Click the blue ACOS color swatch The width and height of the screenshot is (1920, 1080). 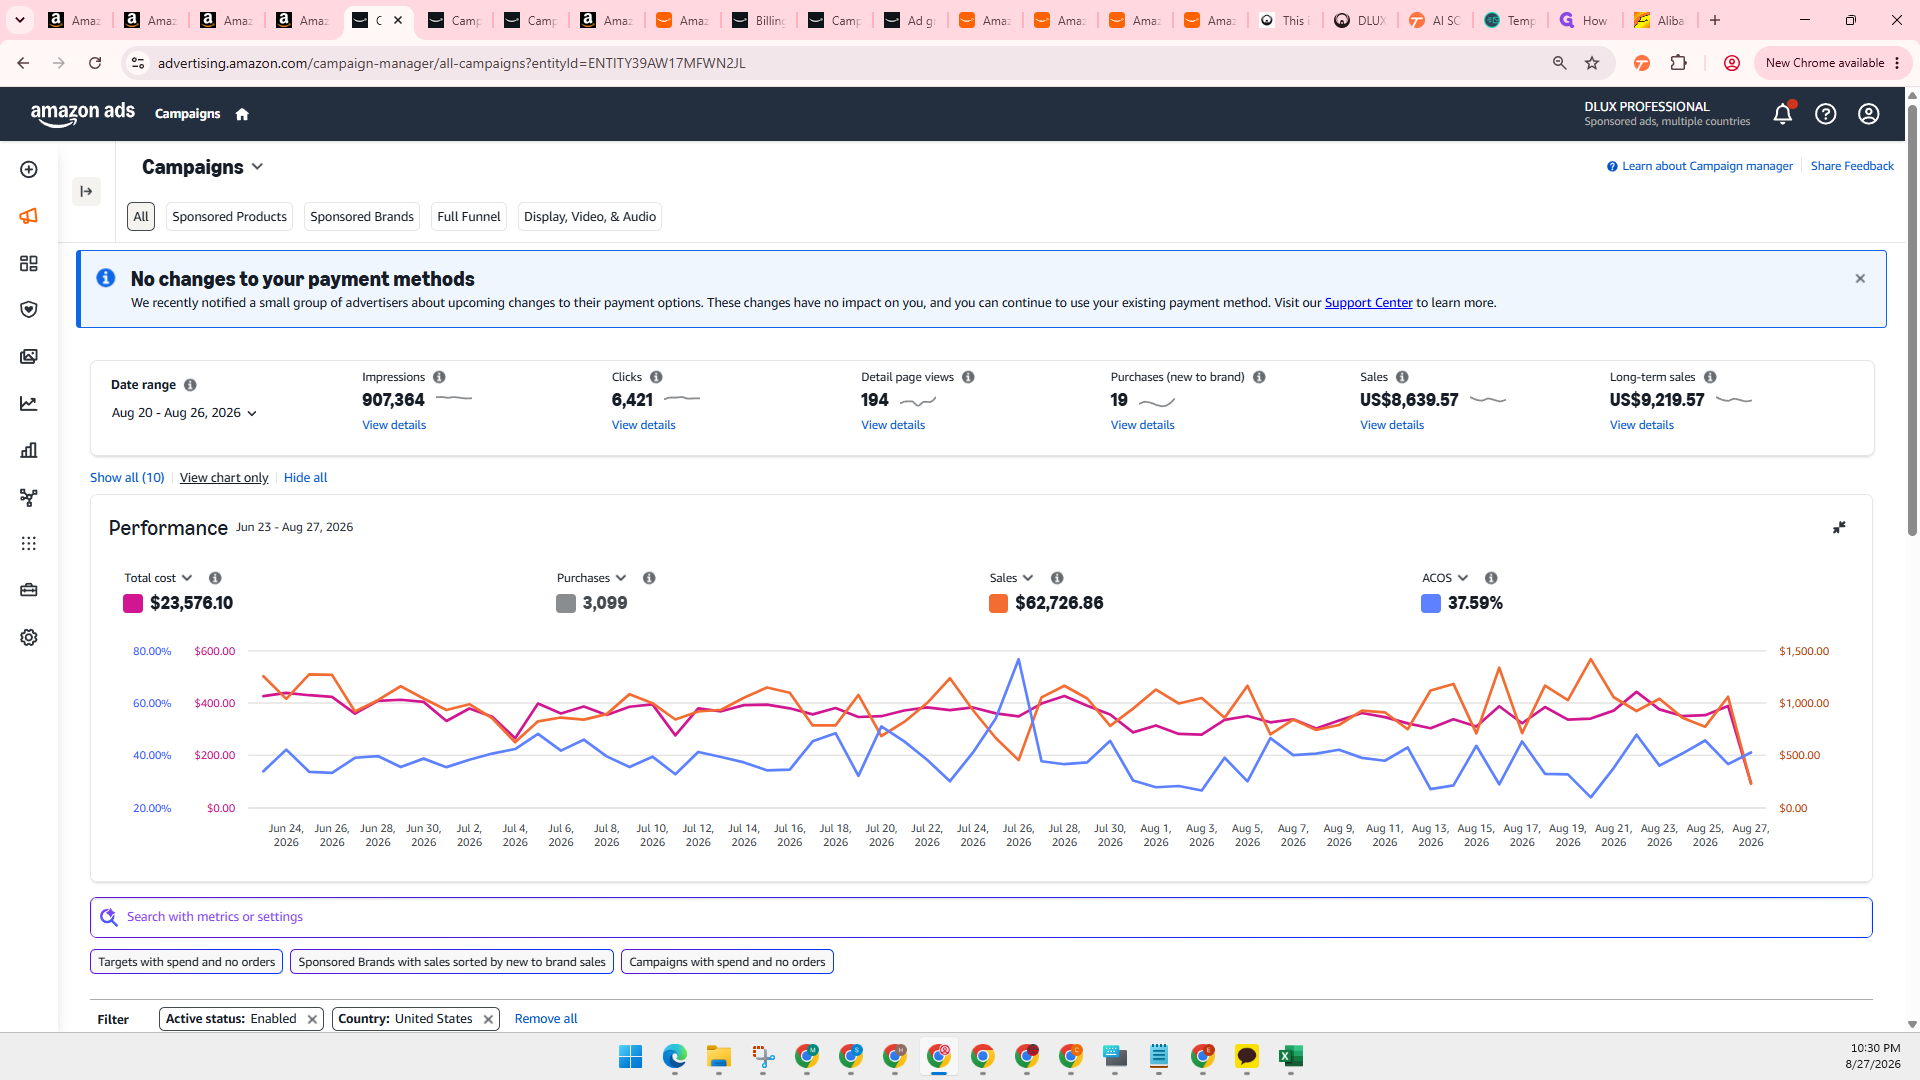[x=1431, y=604]
